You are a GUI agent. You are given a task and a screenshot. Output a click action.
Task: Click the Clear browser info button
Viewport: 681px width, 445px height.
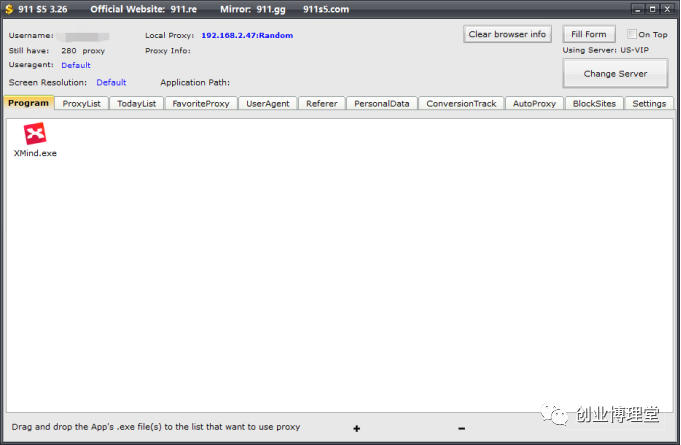tap(507, 34)
